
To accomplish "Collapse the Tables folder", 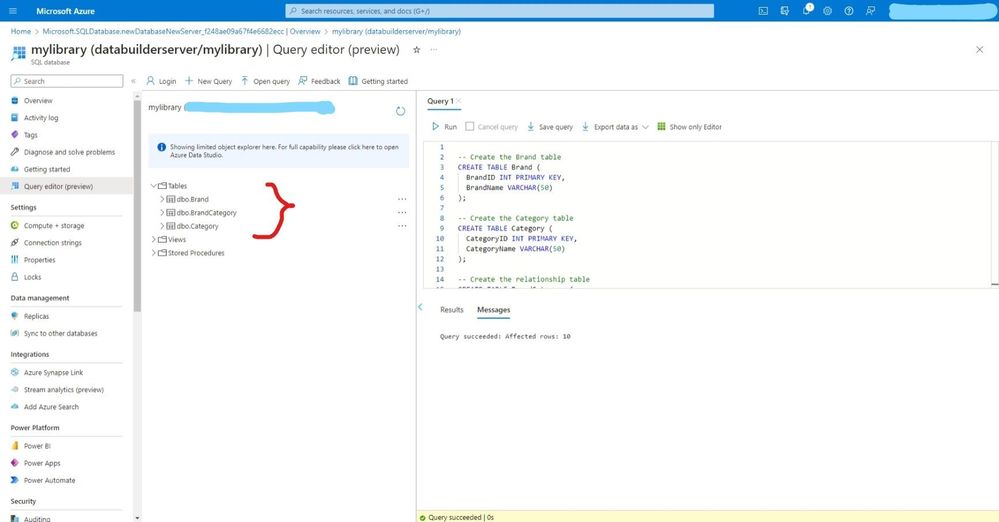I will (x=154, y=186).
